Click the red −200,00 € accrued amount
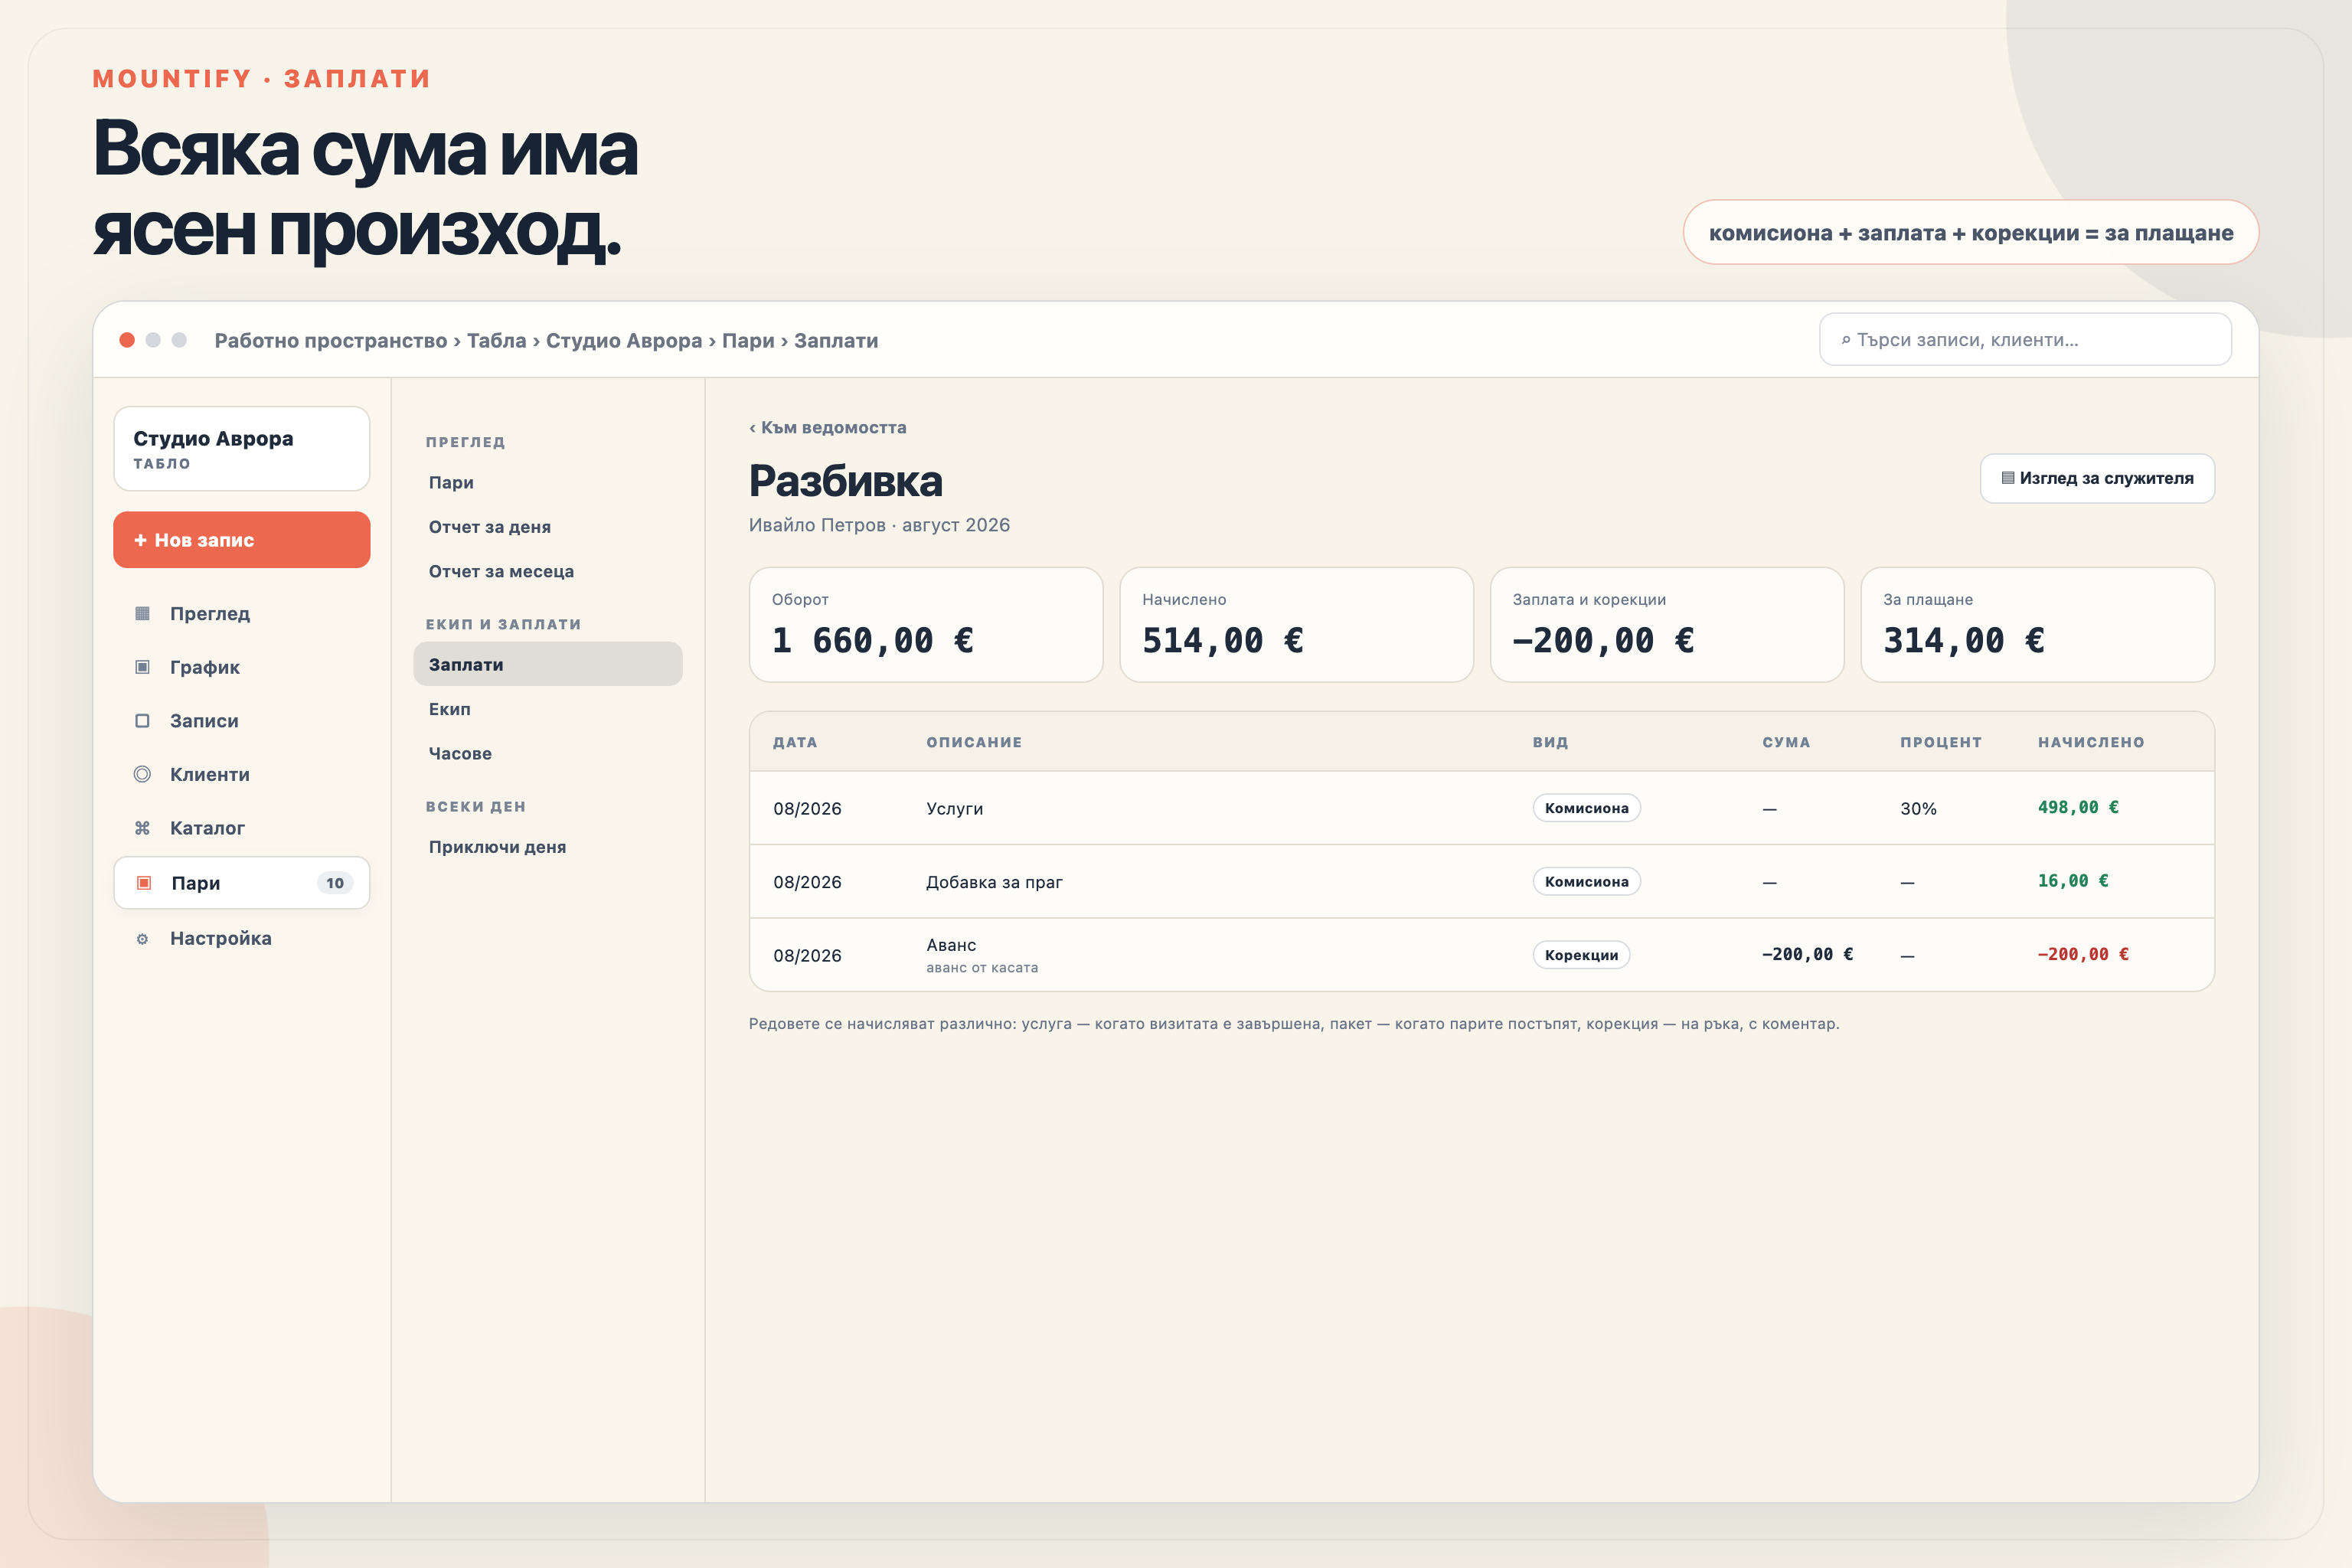The width and height of the screenshot is (2352, 1568). pyautogui.click(x=2083, y=954)
